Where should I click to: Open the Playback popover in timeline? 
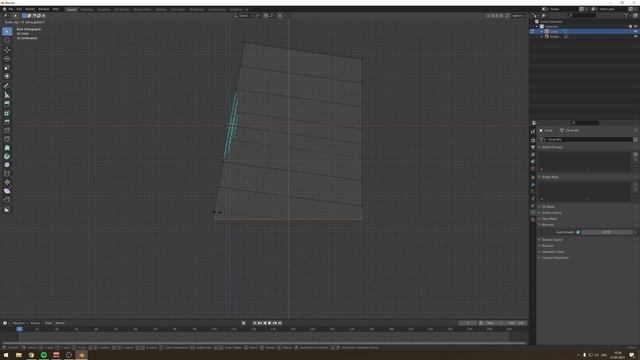pos(19,323)
